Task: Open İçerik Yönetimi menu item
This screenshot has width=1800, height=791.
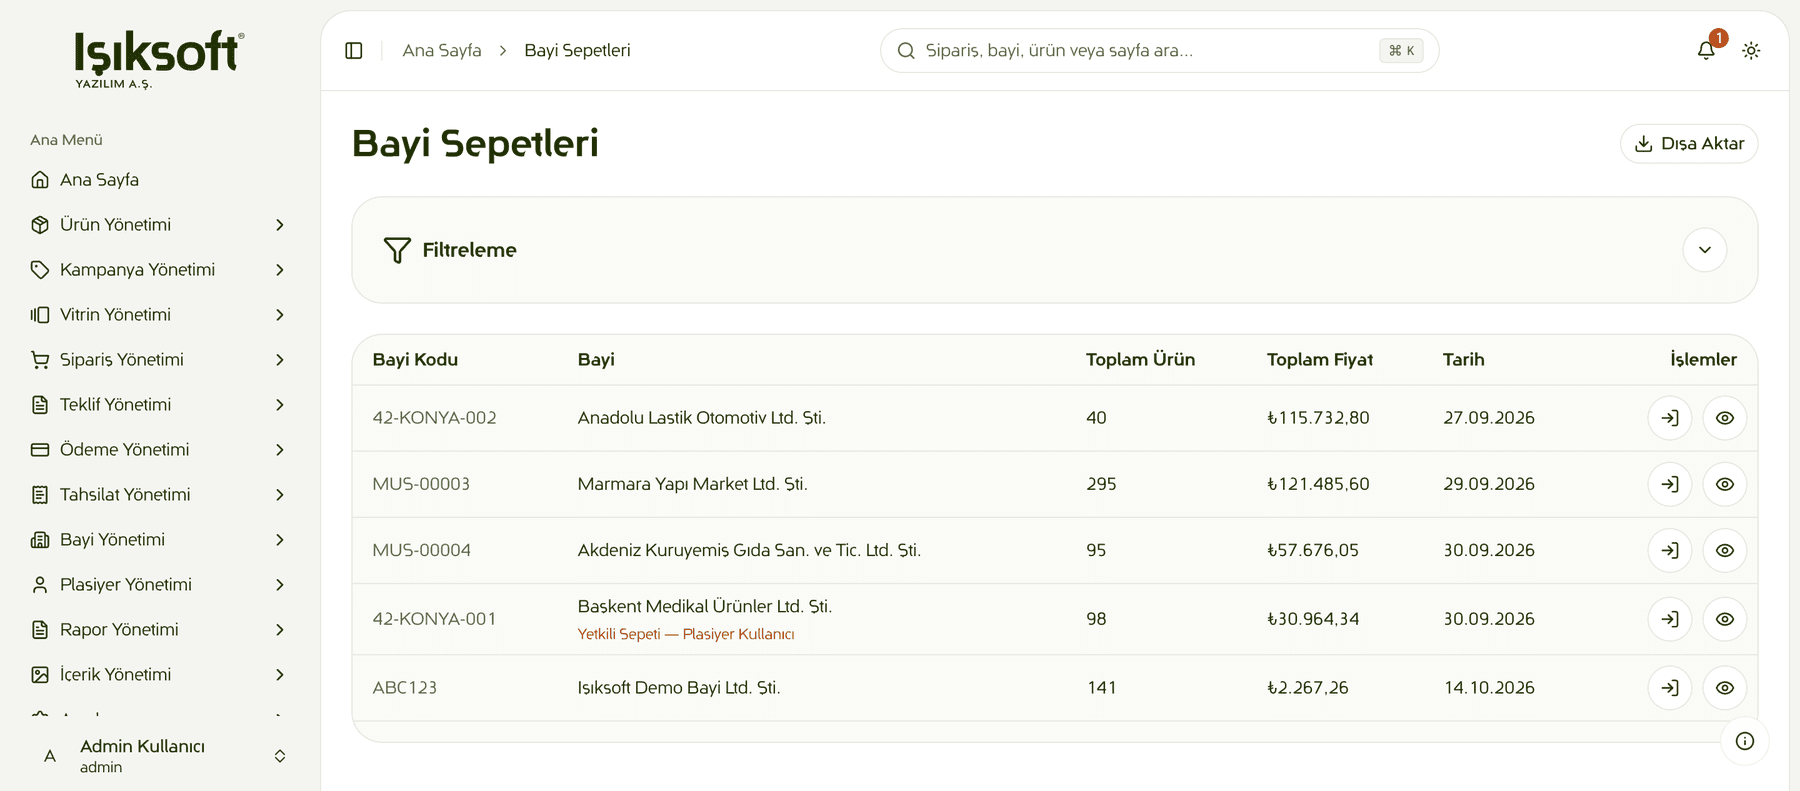Action: point(160,675)
